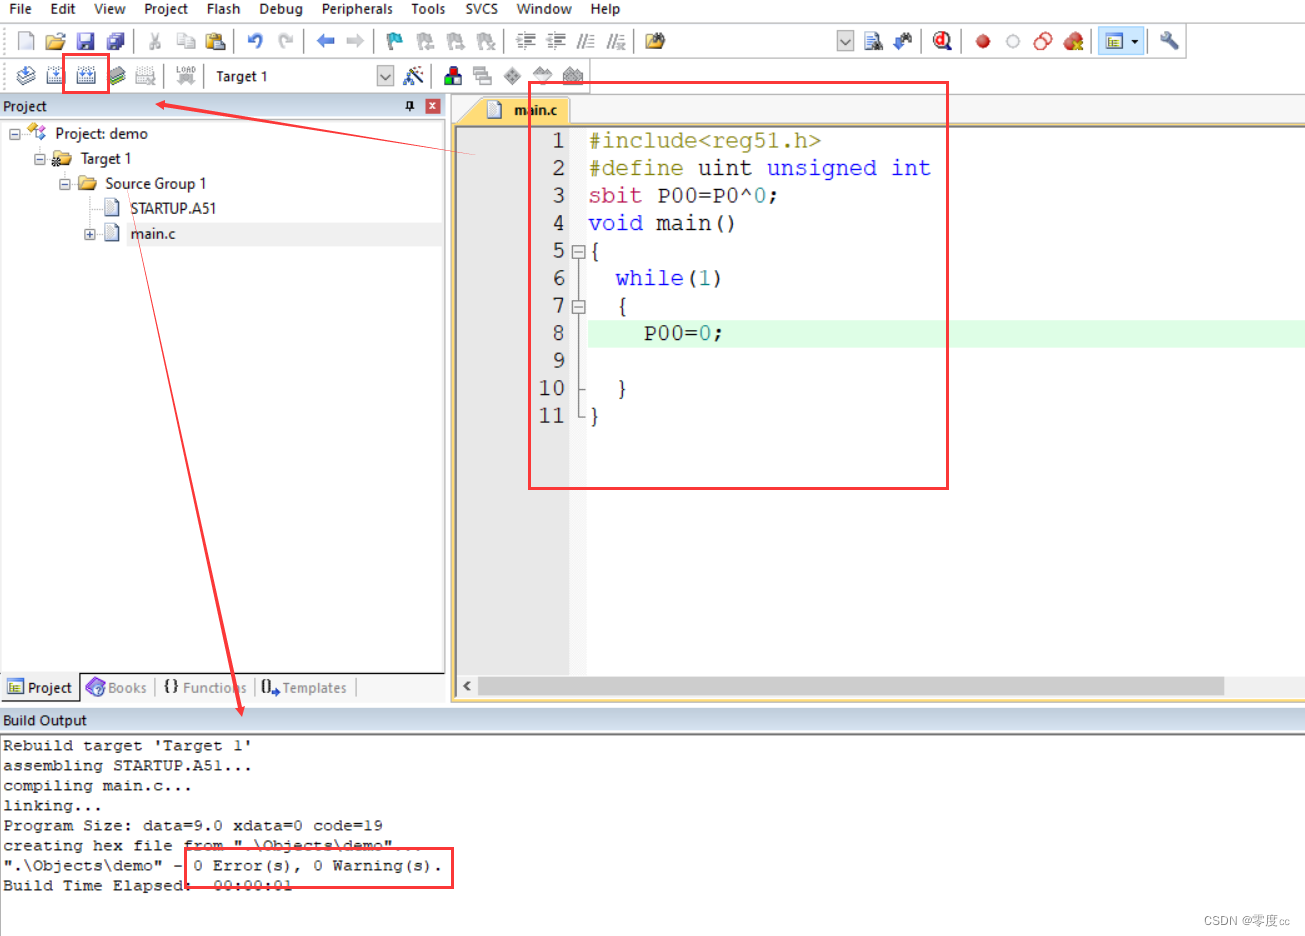Open the Peripherals menu
The width and height of the screenshot is (1305, 936).
point(357,9)
